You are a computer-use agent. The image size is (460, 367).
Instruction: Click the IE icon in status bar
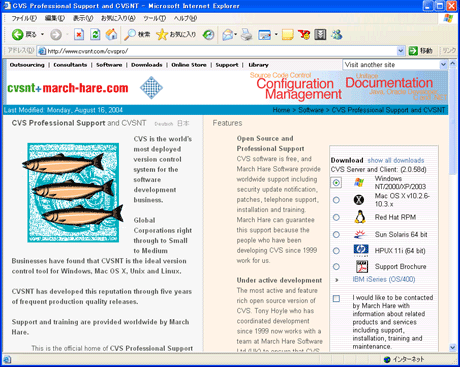point(7,359)
